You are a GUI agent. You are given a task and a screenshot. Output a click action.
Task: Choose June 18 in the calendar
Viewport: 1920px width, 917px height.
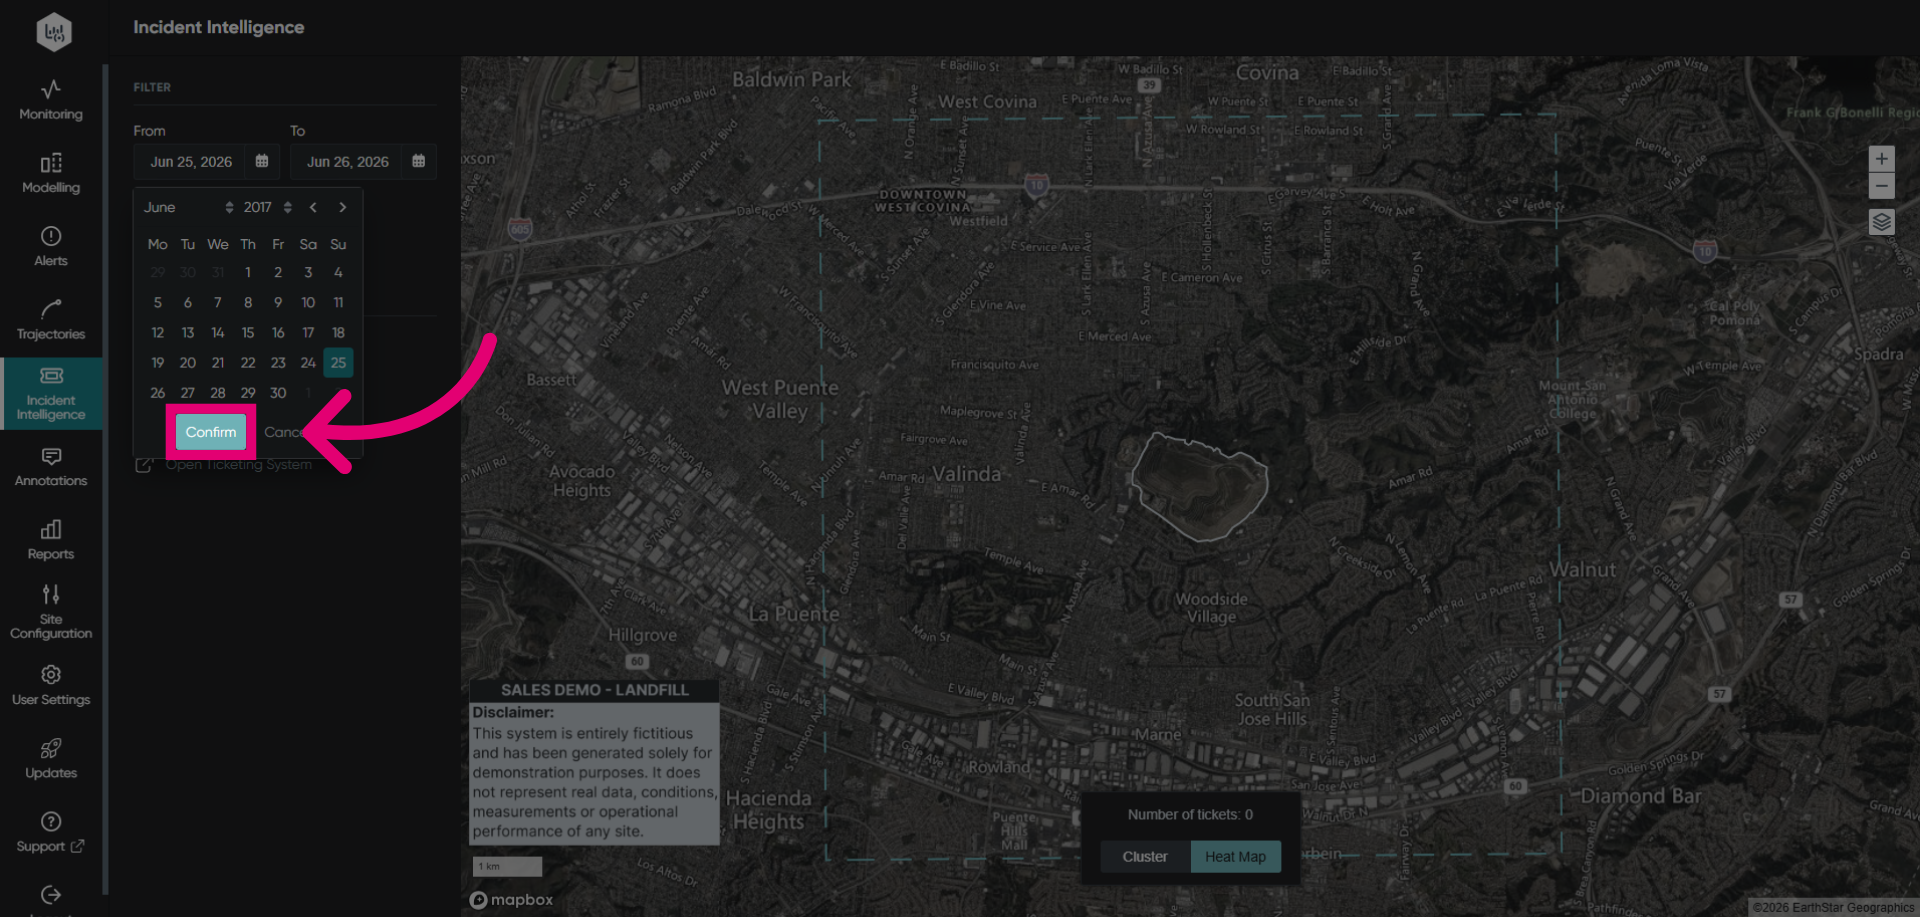338,333
